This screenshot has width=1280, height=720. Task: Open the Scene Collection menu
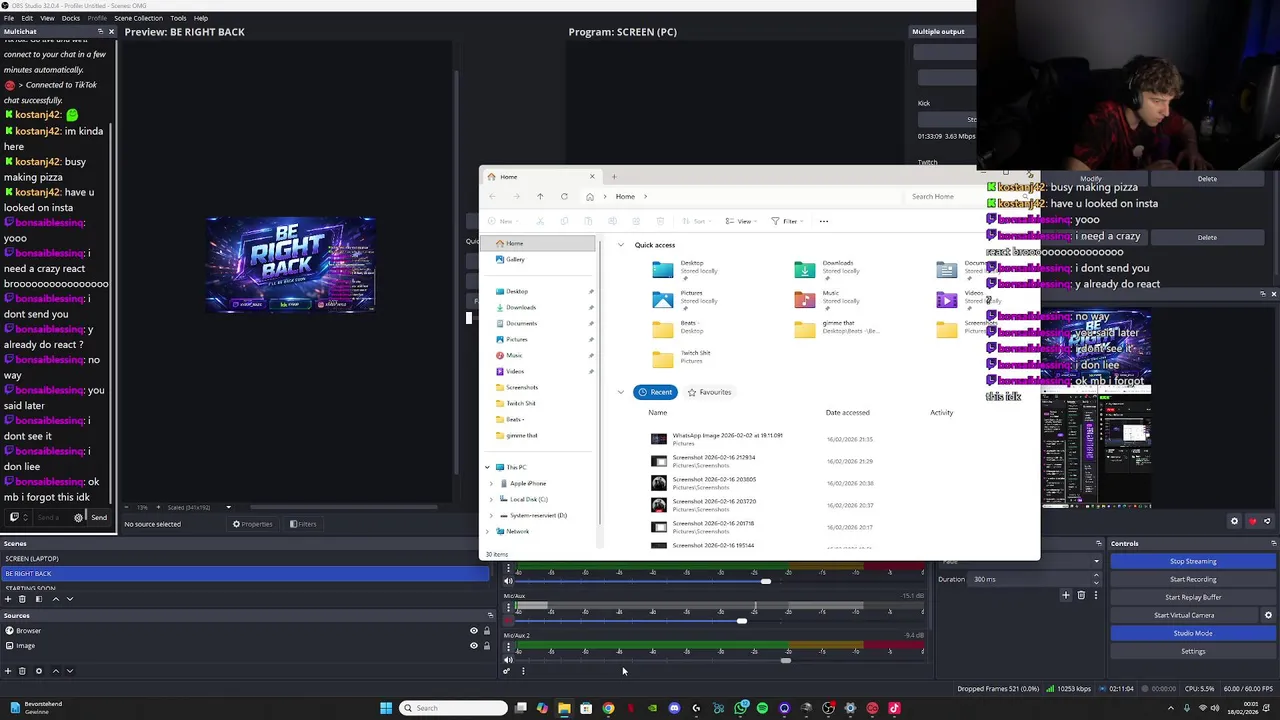pyautogui.click(x=138, y=18)
